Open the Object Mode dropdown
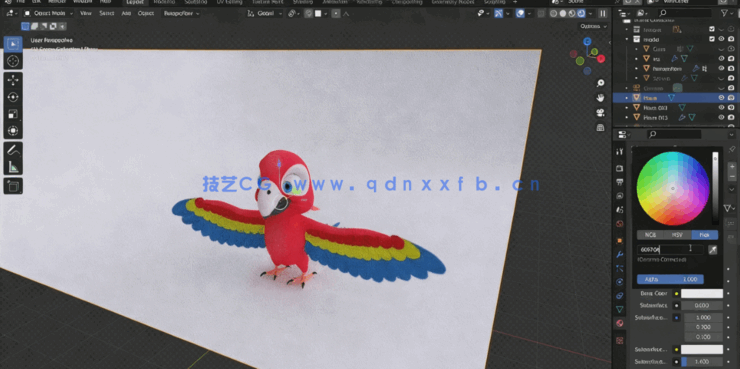The image size is (740, 369). [x=49, y=13]
